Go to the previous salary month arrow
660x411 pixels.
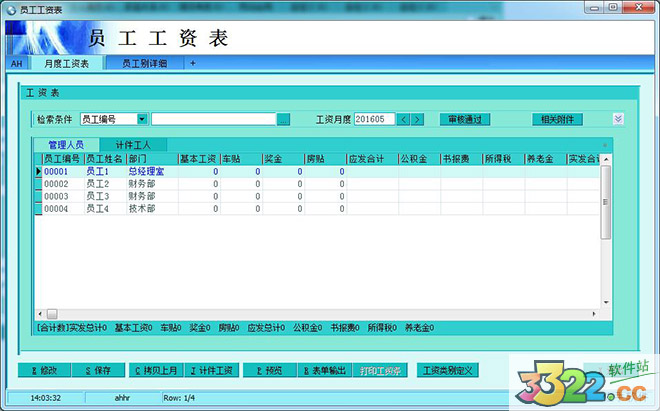pos(403,120)
